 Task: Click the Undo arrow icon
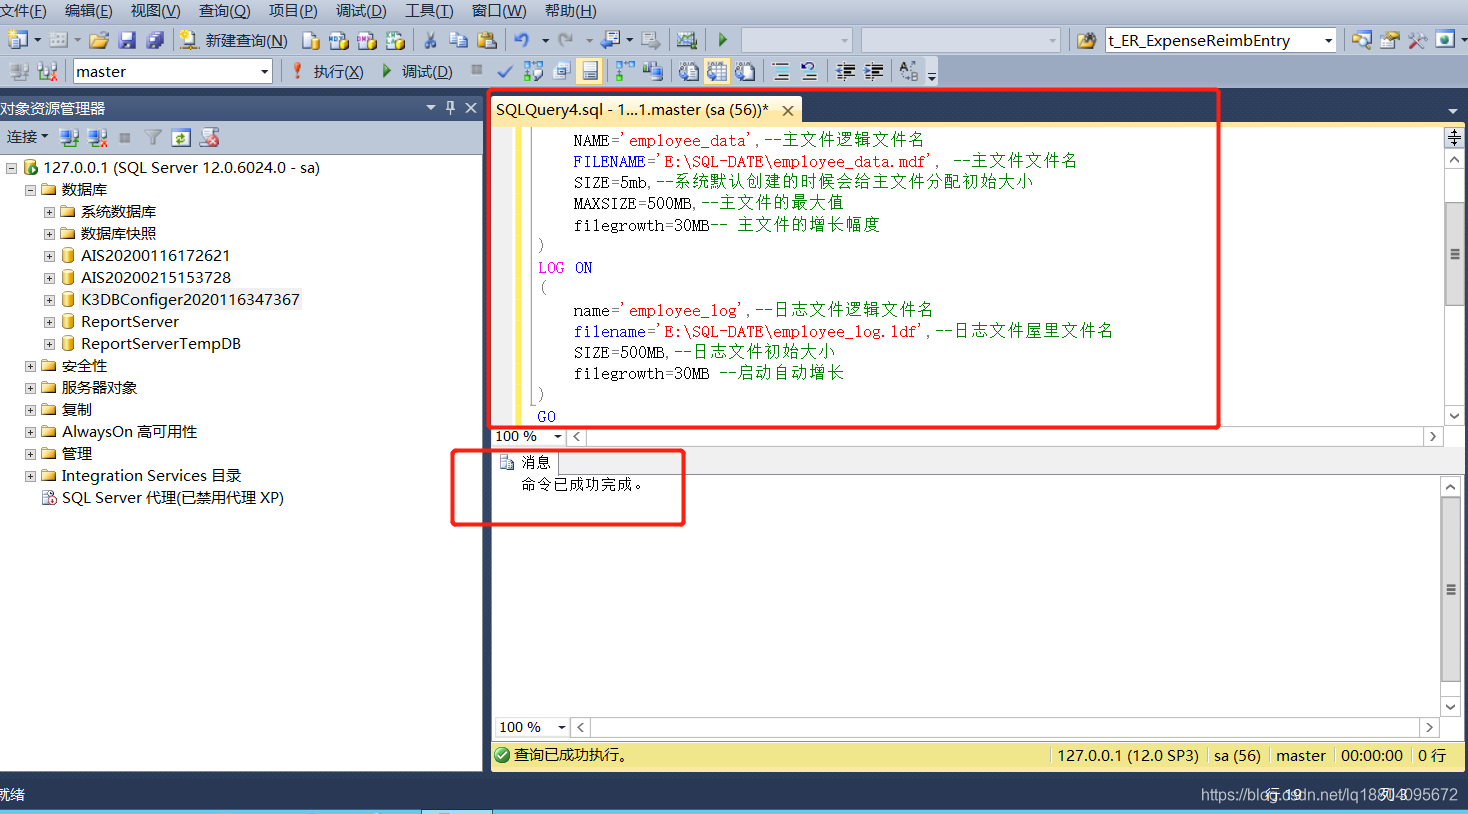[522, 40]
